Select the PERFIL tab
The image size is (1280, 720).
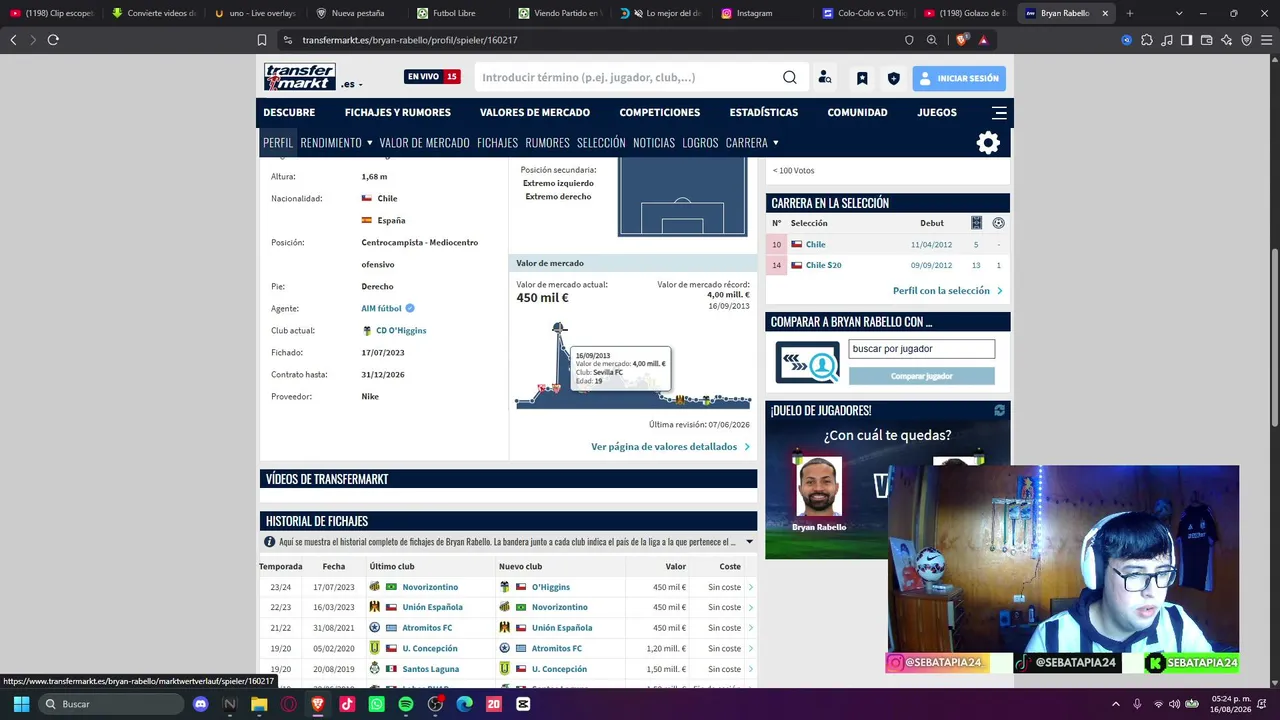coord(278,143)
